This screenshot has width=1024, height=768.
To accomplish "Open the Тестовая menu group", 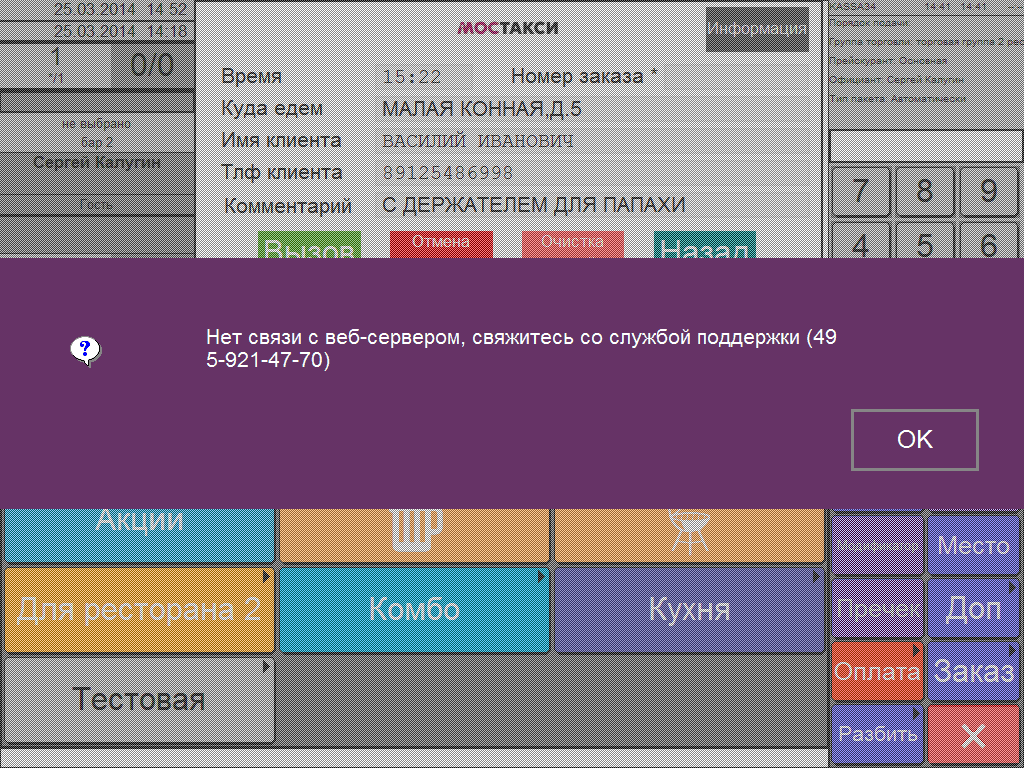I will [139, 700].
